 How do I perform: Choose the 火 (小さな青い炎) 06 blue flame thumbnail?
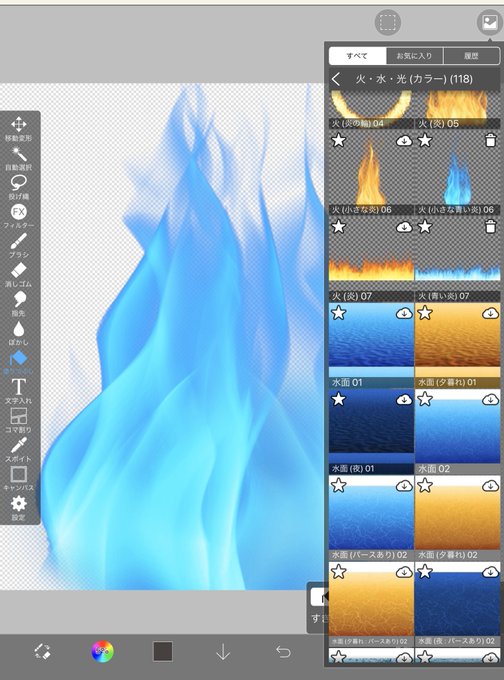click(458, 173)
